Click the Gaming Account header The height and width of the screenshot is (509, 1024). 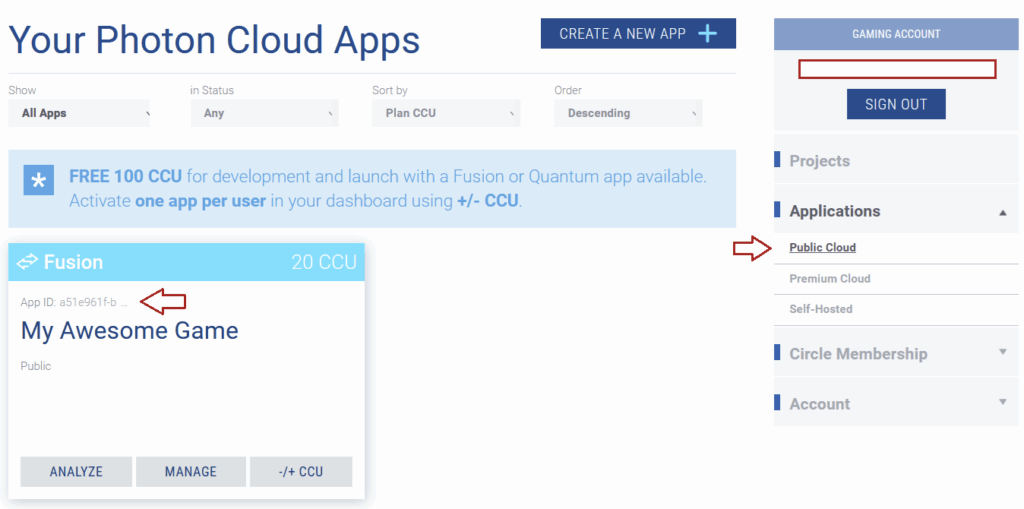pos(896,34)
